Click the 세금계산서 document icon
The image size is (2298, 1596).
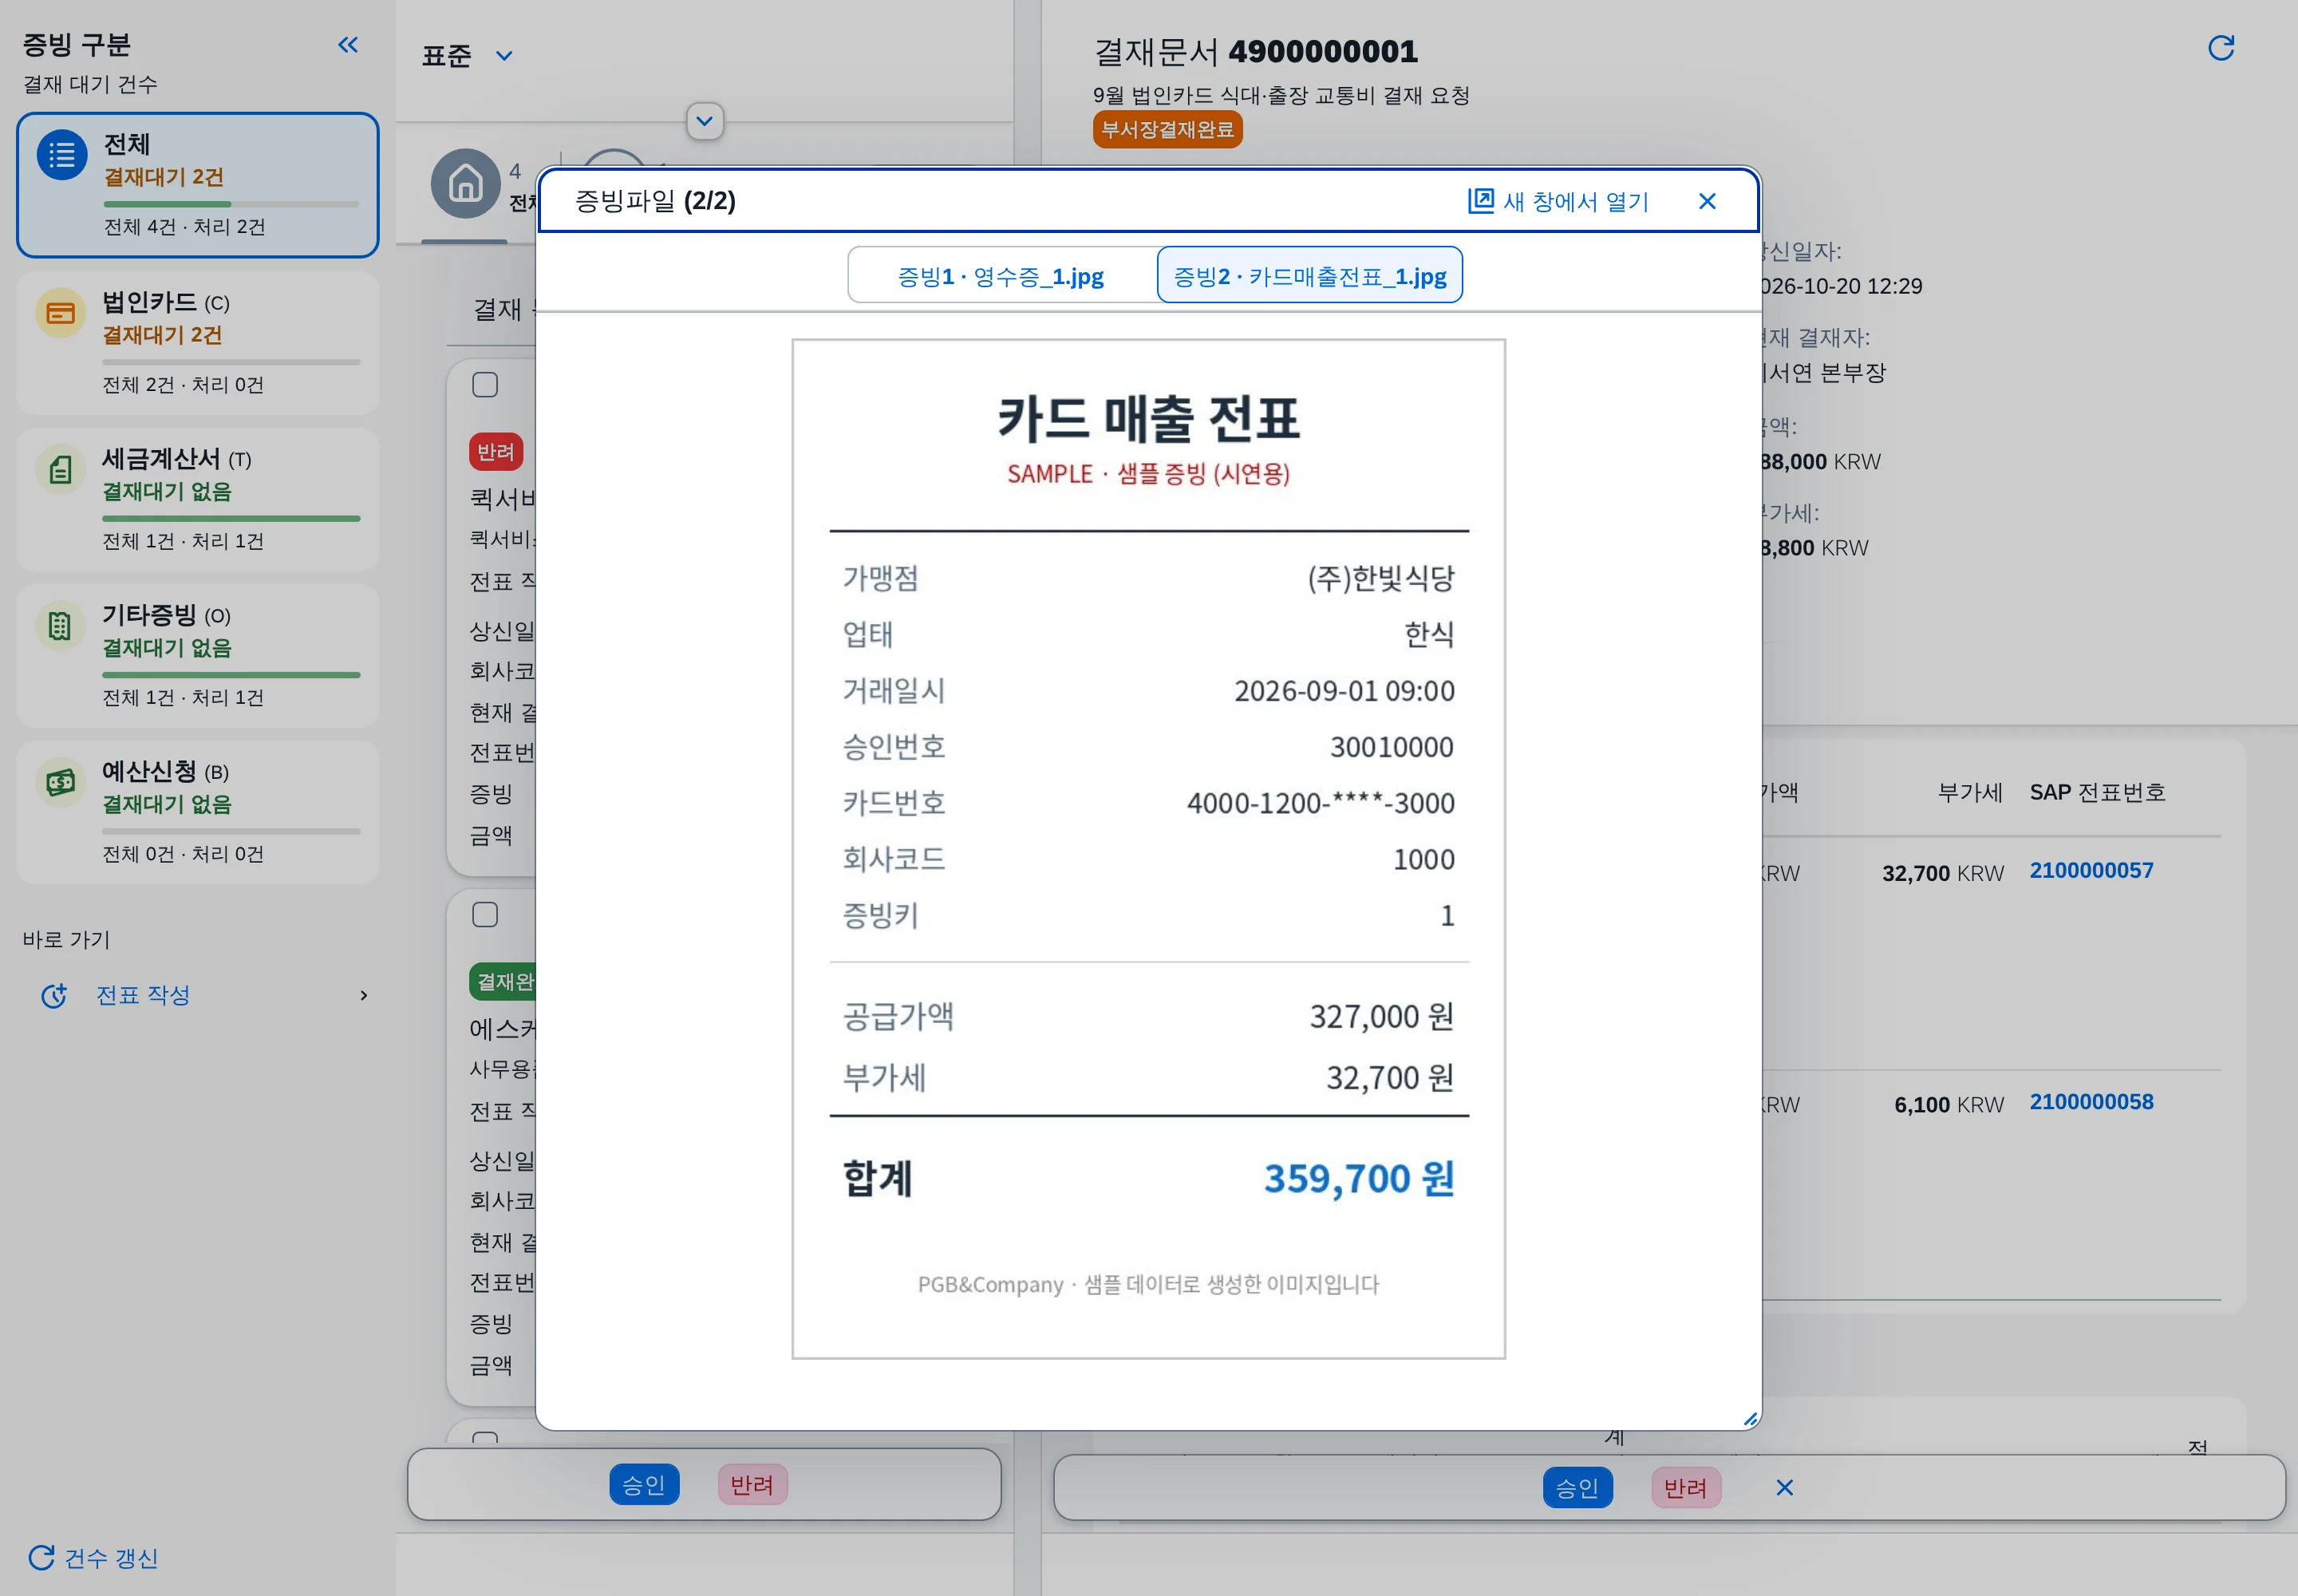click(x=60, y=469)
